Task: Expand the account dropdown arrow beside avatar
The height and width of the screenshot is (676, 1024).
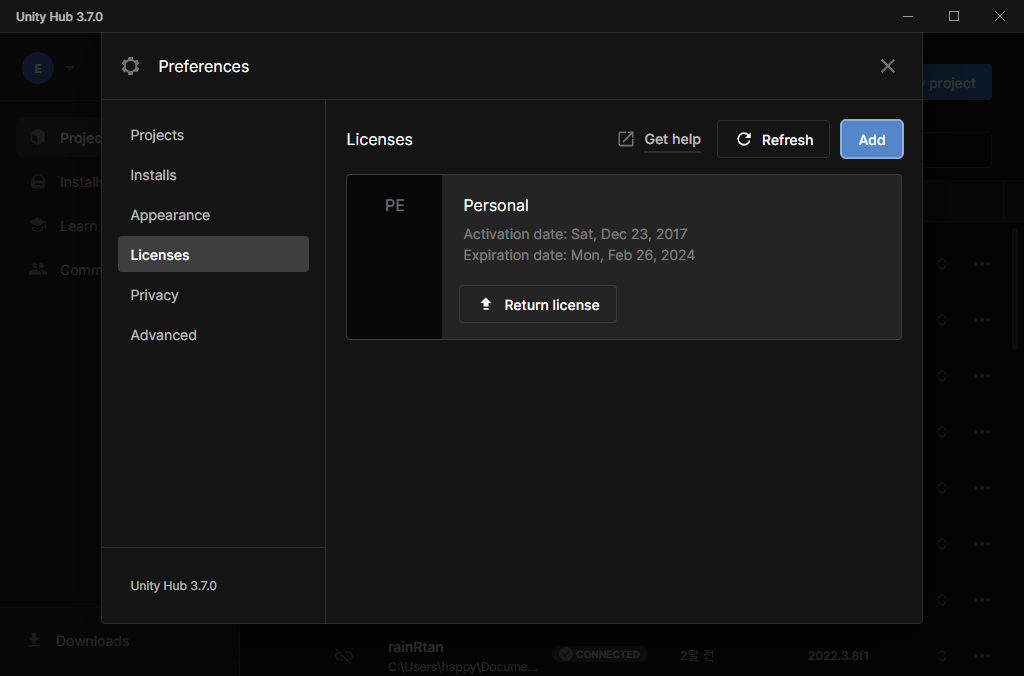Action: tap(70, 68)
